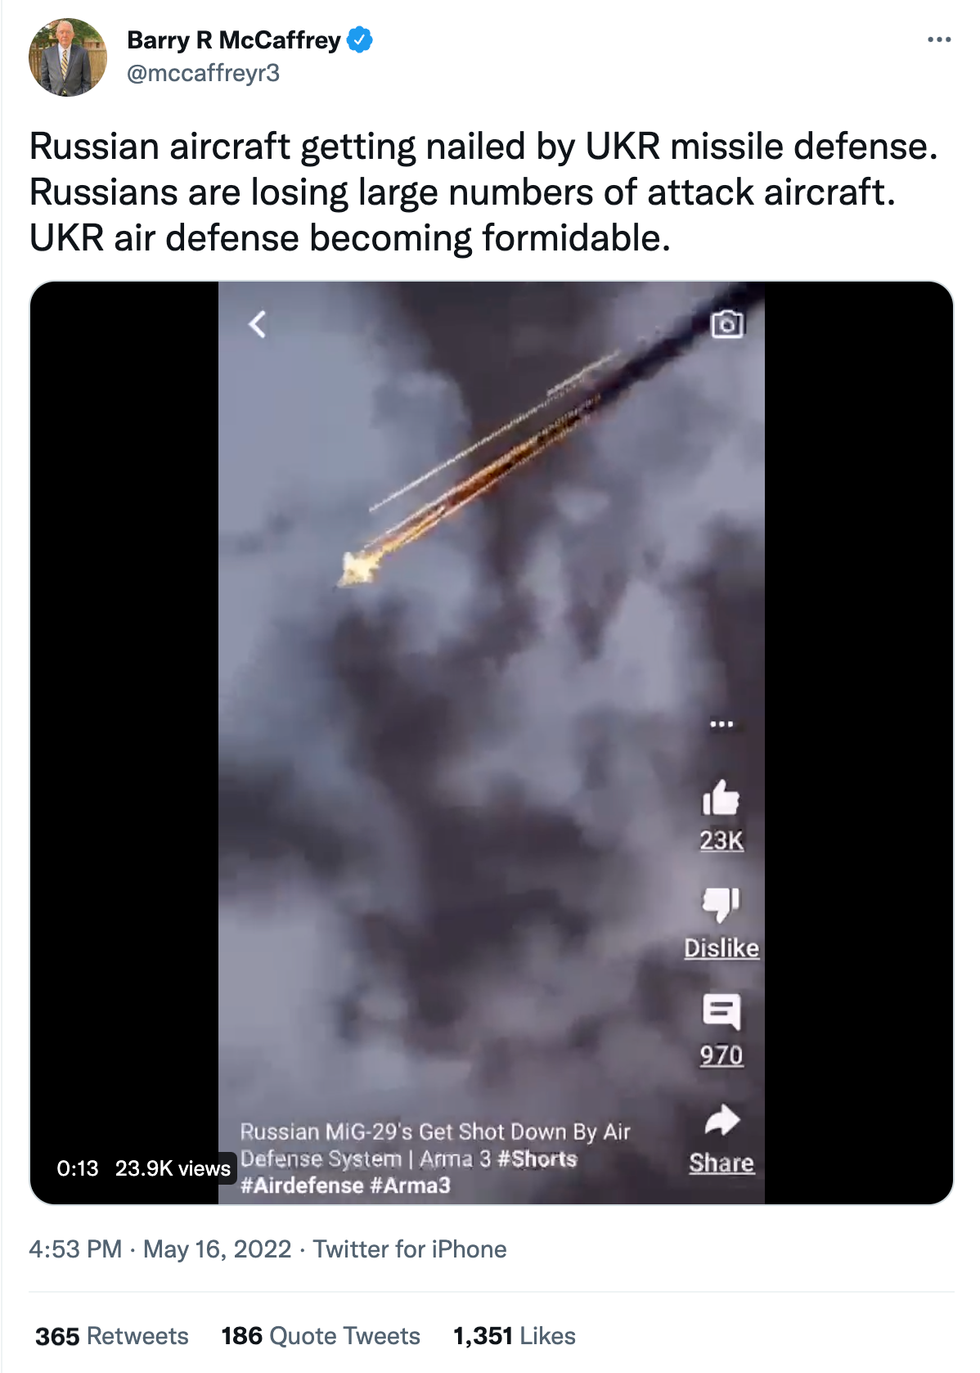Tap the thumbs-down Dislike icon

coord(721,904)
